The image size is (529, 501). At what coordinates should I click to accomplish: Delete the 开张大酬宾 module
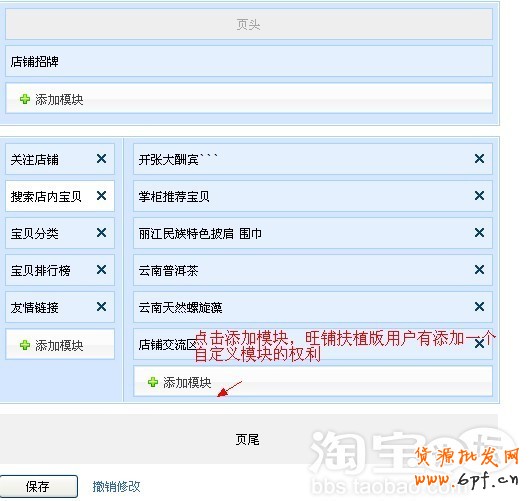pyautogui.click(x=479, y=159)
